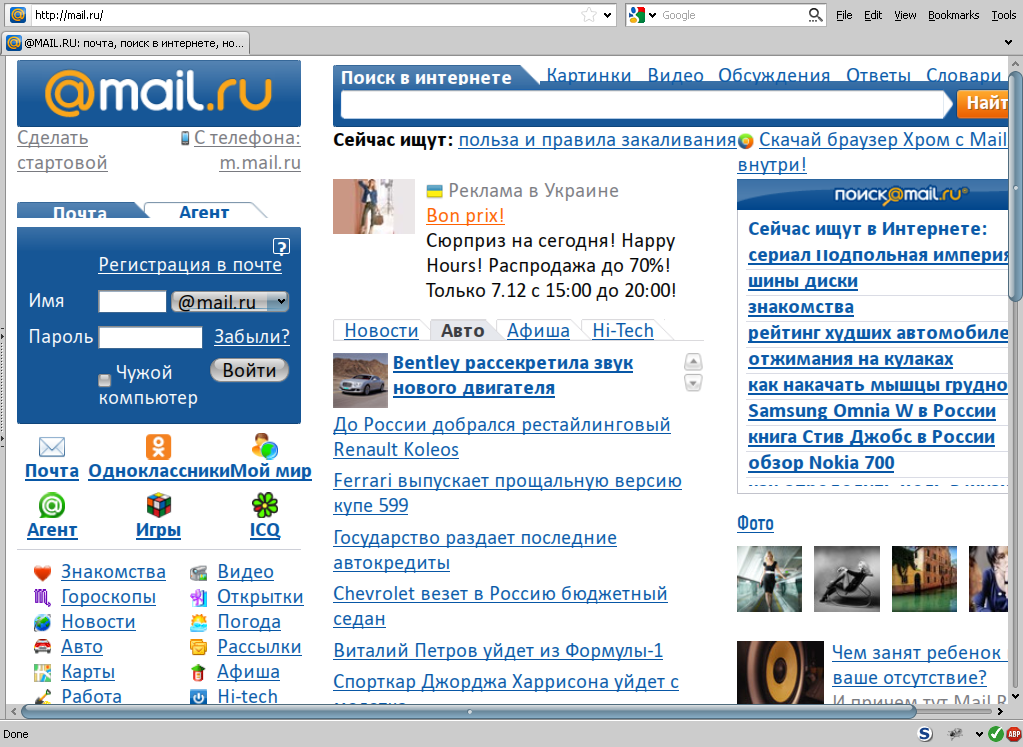The width and height of the screenshot is (1023, 747).
Task: Click the Погода sun-cloud icon
Action: coord(198,622)
